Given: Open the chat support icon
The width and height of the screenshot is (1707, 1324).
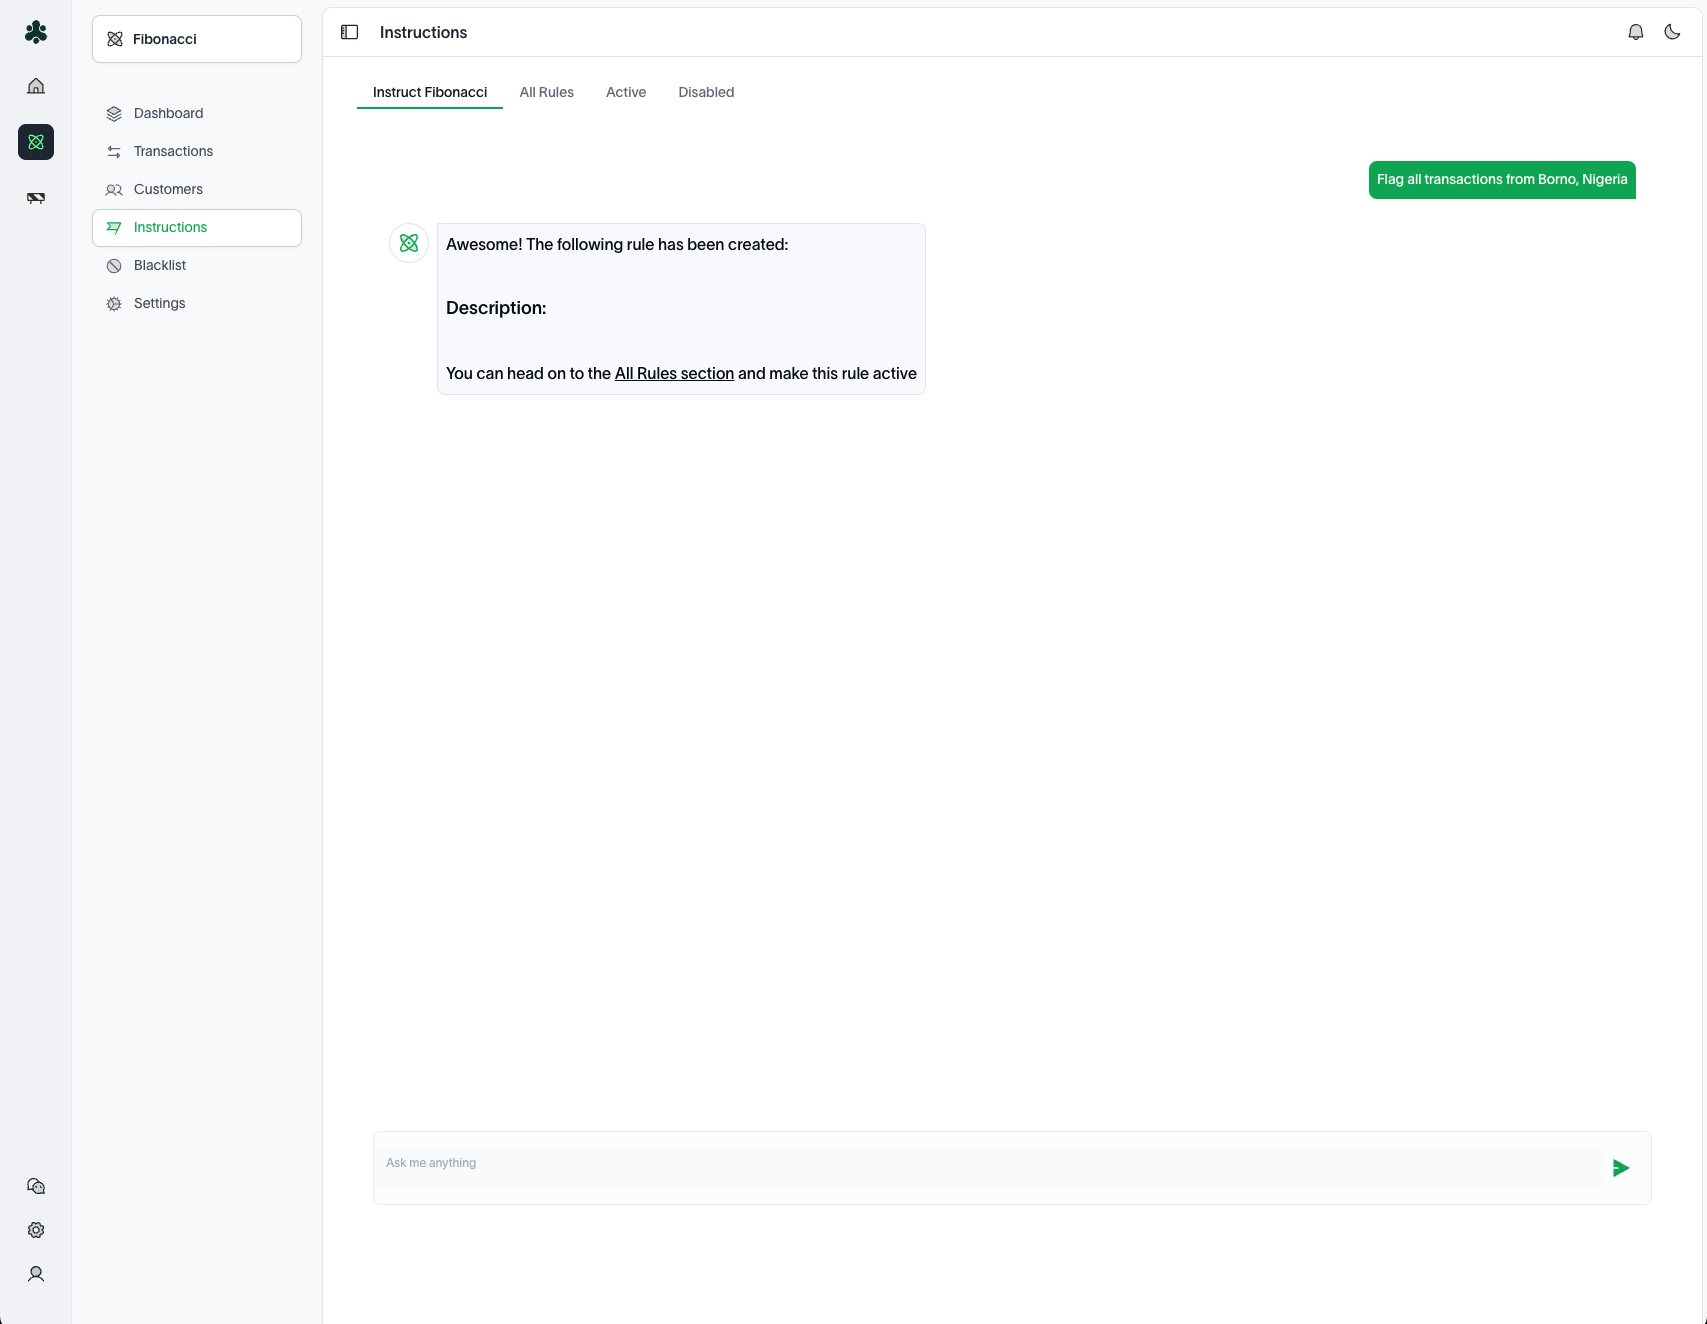Looking at the screenshot, I should (36, 1186).
